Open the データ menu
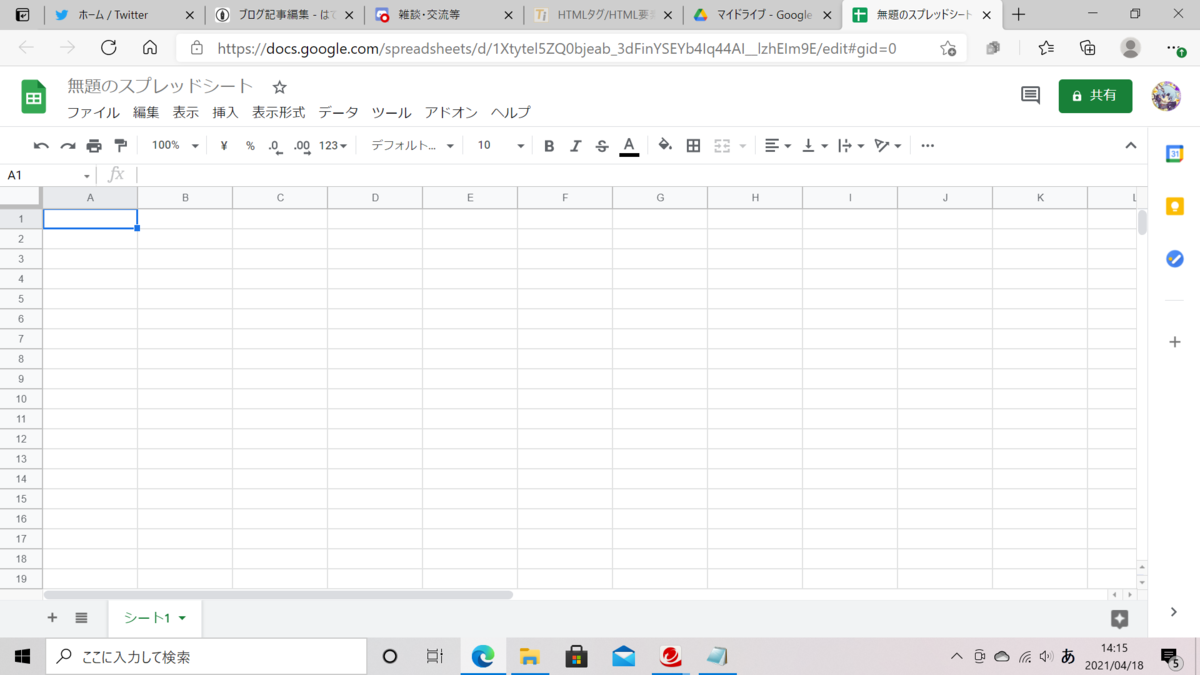 tap(338, 112)
